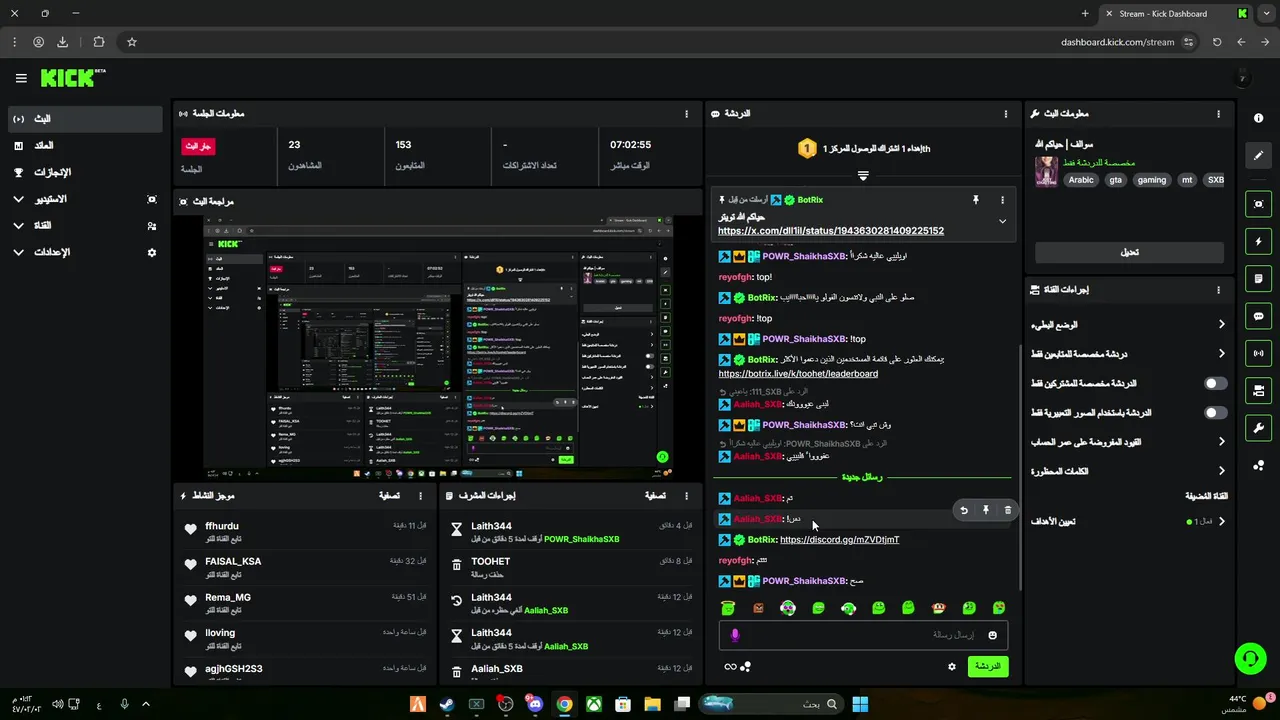
Task: Click the Arabic tag chip
Action: pyautogui.click(x=1081, y=180)
